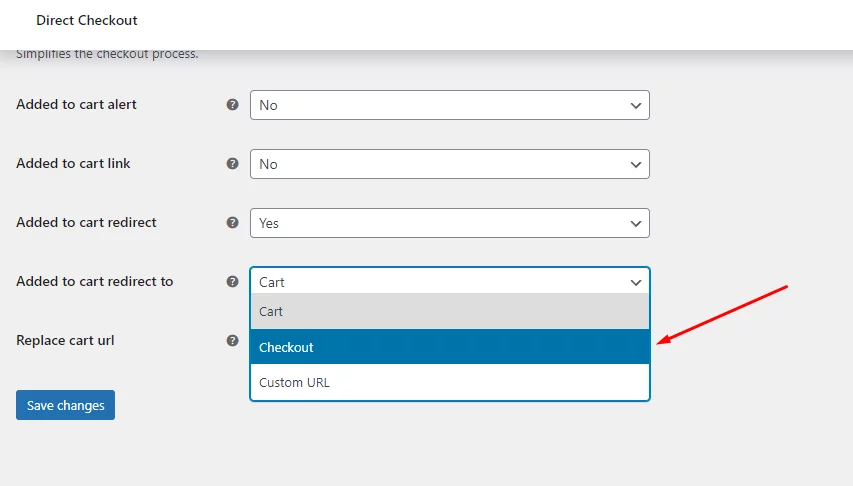853x486 pixels.
Task: Click help icon beside Added to cart link
Action: click(233, 163)
